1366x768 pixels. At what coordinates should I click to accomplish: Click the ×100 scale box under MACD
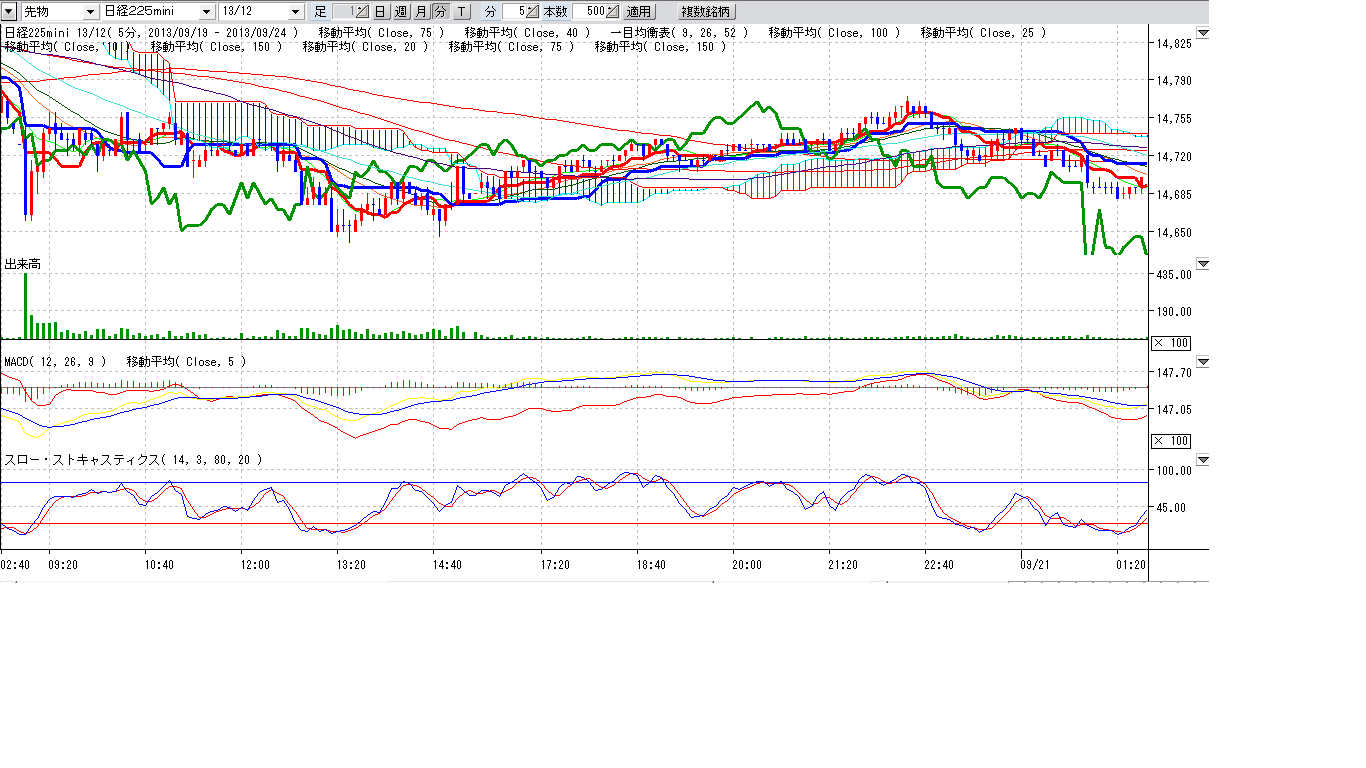(1170, 441)
